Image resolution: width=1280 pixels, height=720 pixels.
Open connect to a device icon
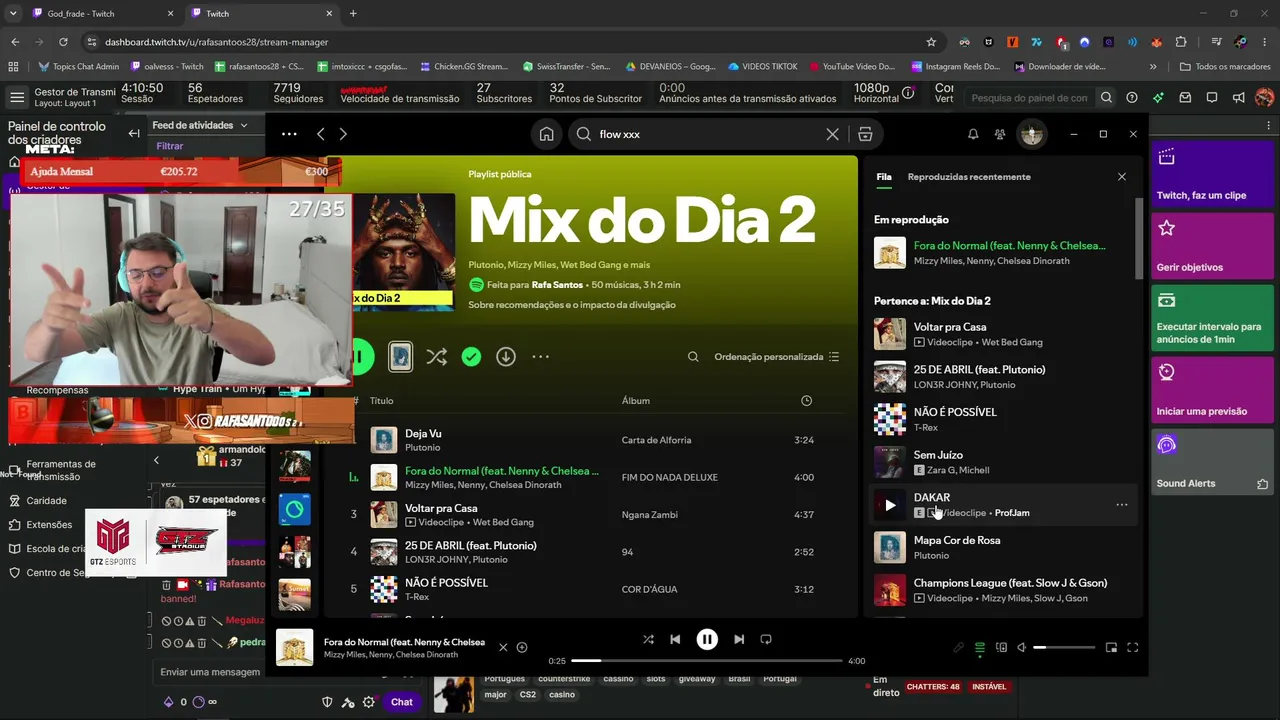click(1001, 648)
